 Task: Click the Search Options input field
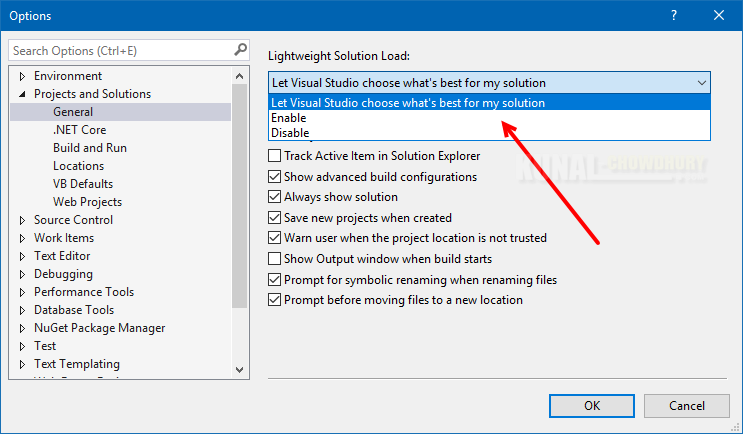pyautogui.click(x=120, y=50)
